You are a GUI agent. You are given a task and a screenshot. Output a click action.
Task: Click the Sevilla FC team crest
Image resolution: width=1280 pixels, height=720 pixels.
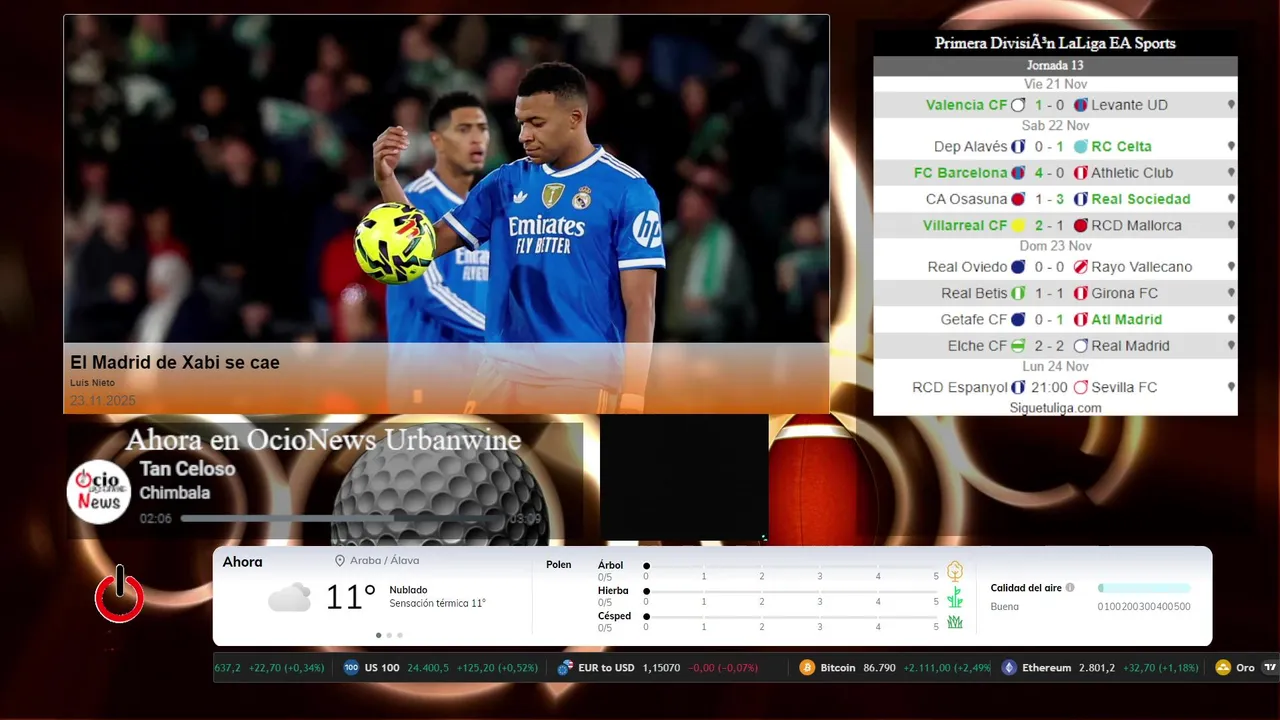click(1080, 387)
